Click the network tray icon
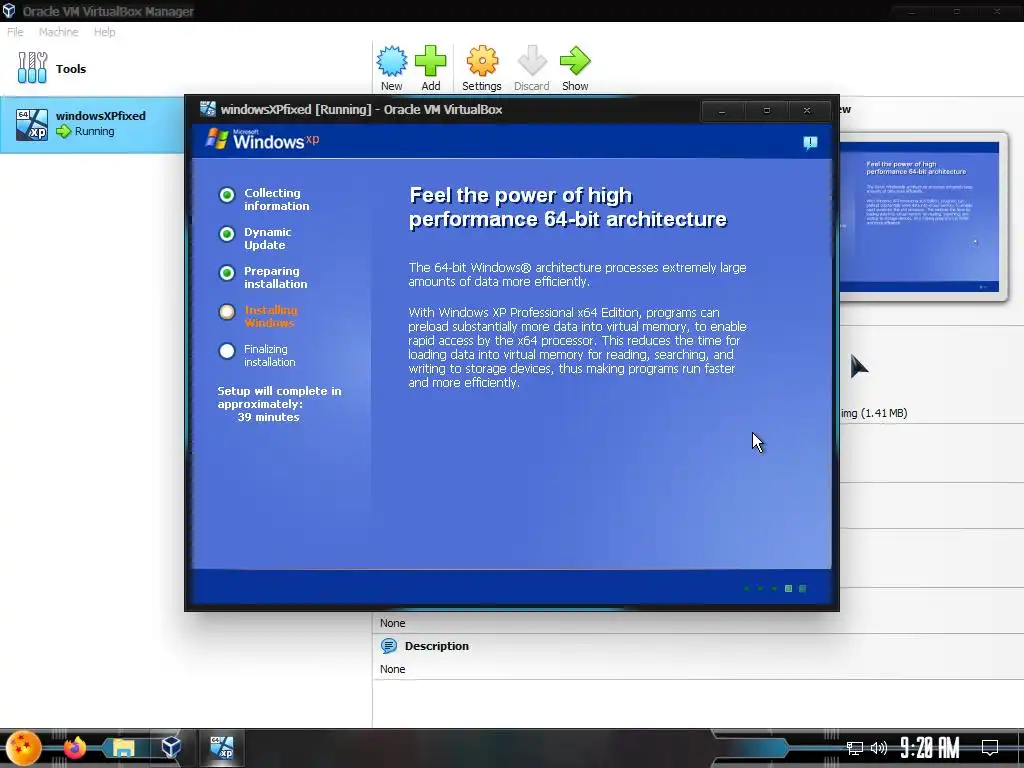This screenshot has width=1024, height=768. tap(854, 748)
